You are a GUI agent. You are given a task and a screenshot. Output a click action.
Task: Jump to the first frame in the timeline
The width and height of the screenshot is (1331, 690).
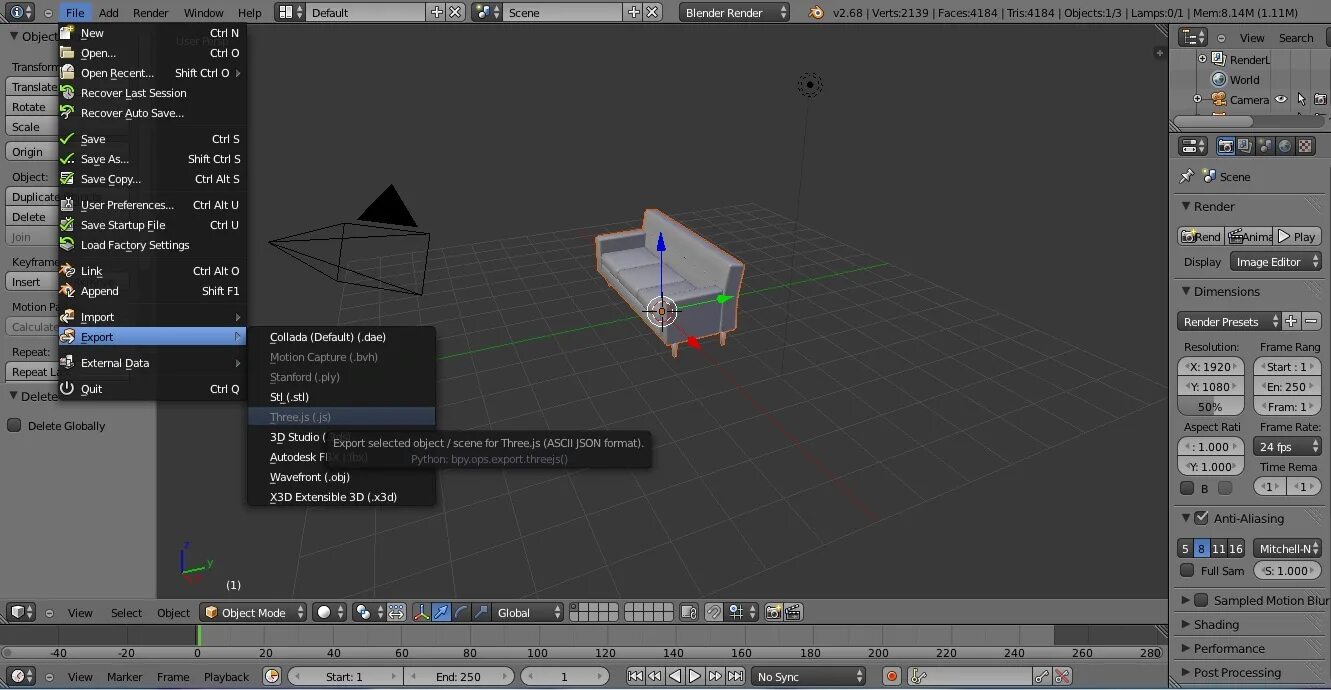click(x=635, y=676)
